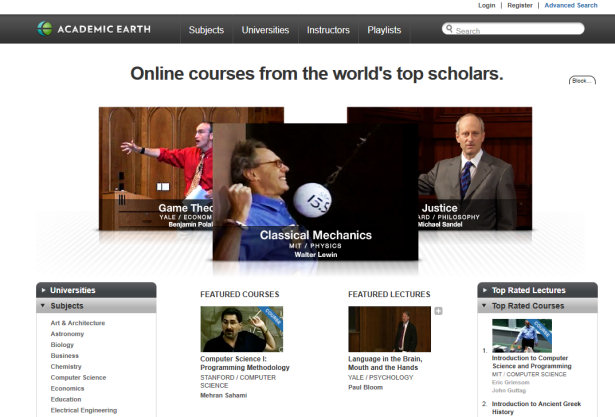Image resolution: width=615 pixels, height=417 pixels.
Task: Select the Game Theory carousel slide
Action: (x=156, y=168)
